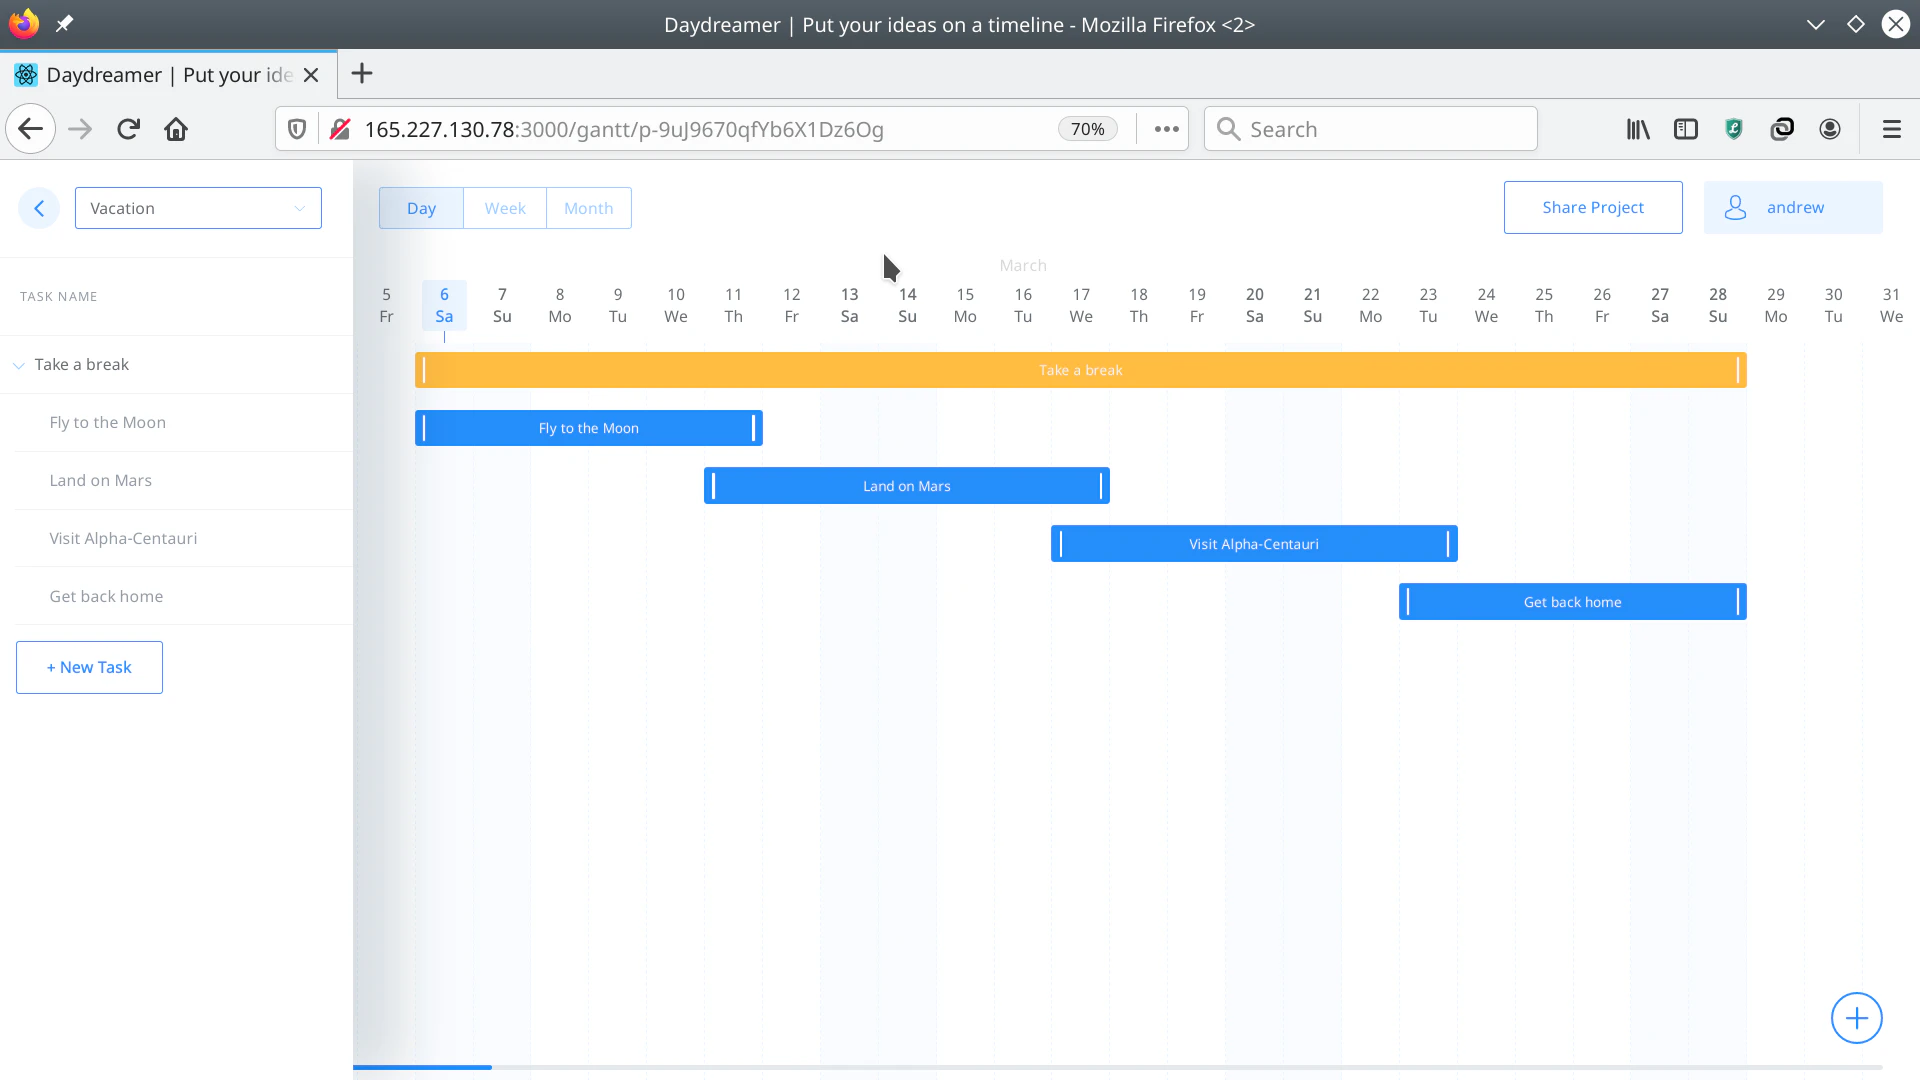The width and height of the screenshot is (1920, 1080).
Task: Select the Daydreamer browser tab
Action: point(160,75)
